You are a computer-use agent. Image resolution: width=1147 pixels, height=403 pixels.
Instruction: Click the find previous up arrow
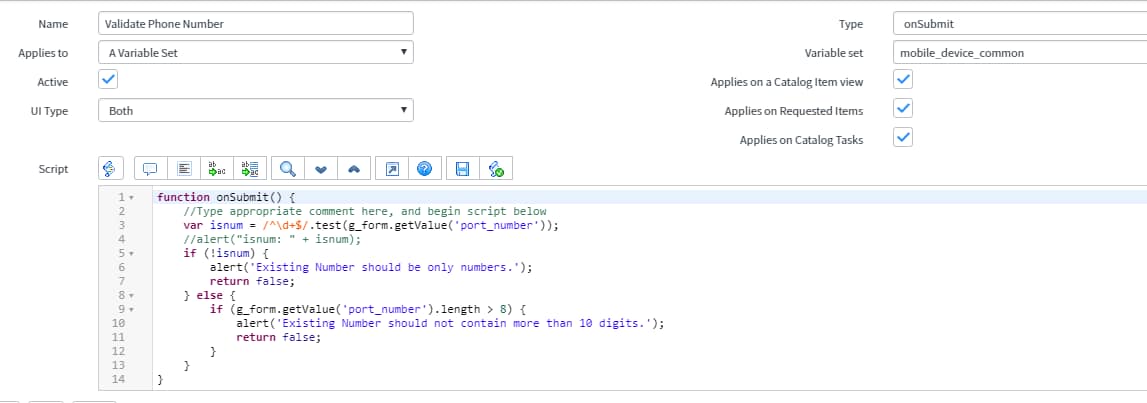[x=354, y=169]
